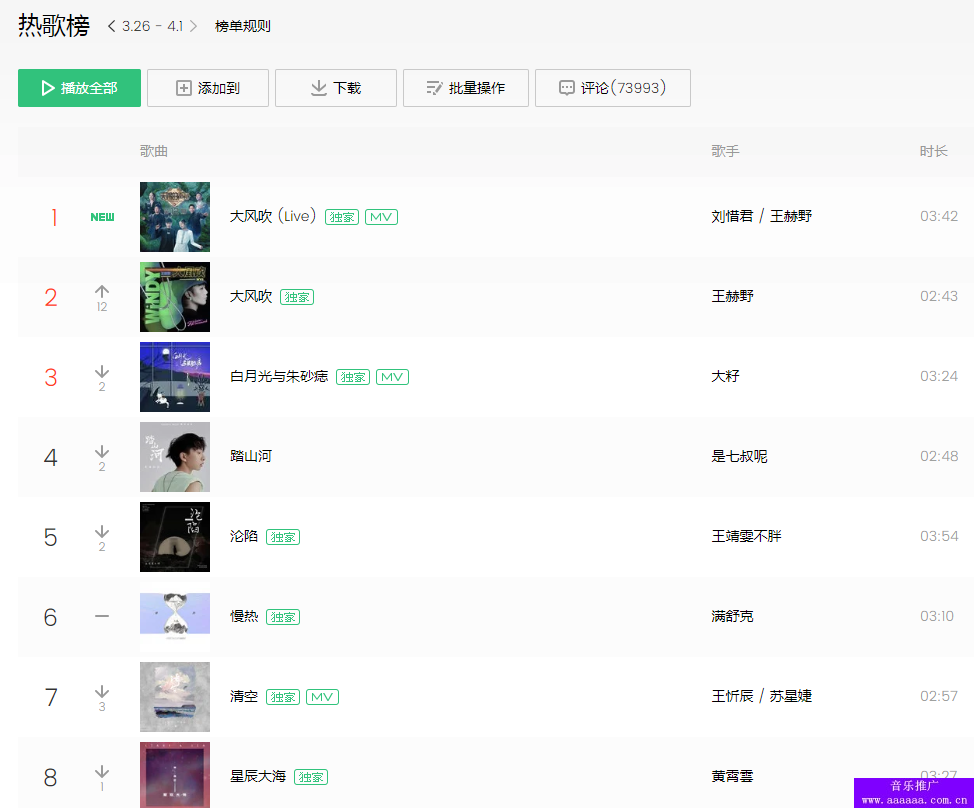
Task: Open 批量操作 batch operations
Action: click(x=466, y=88)
